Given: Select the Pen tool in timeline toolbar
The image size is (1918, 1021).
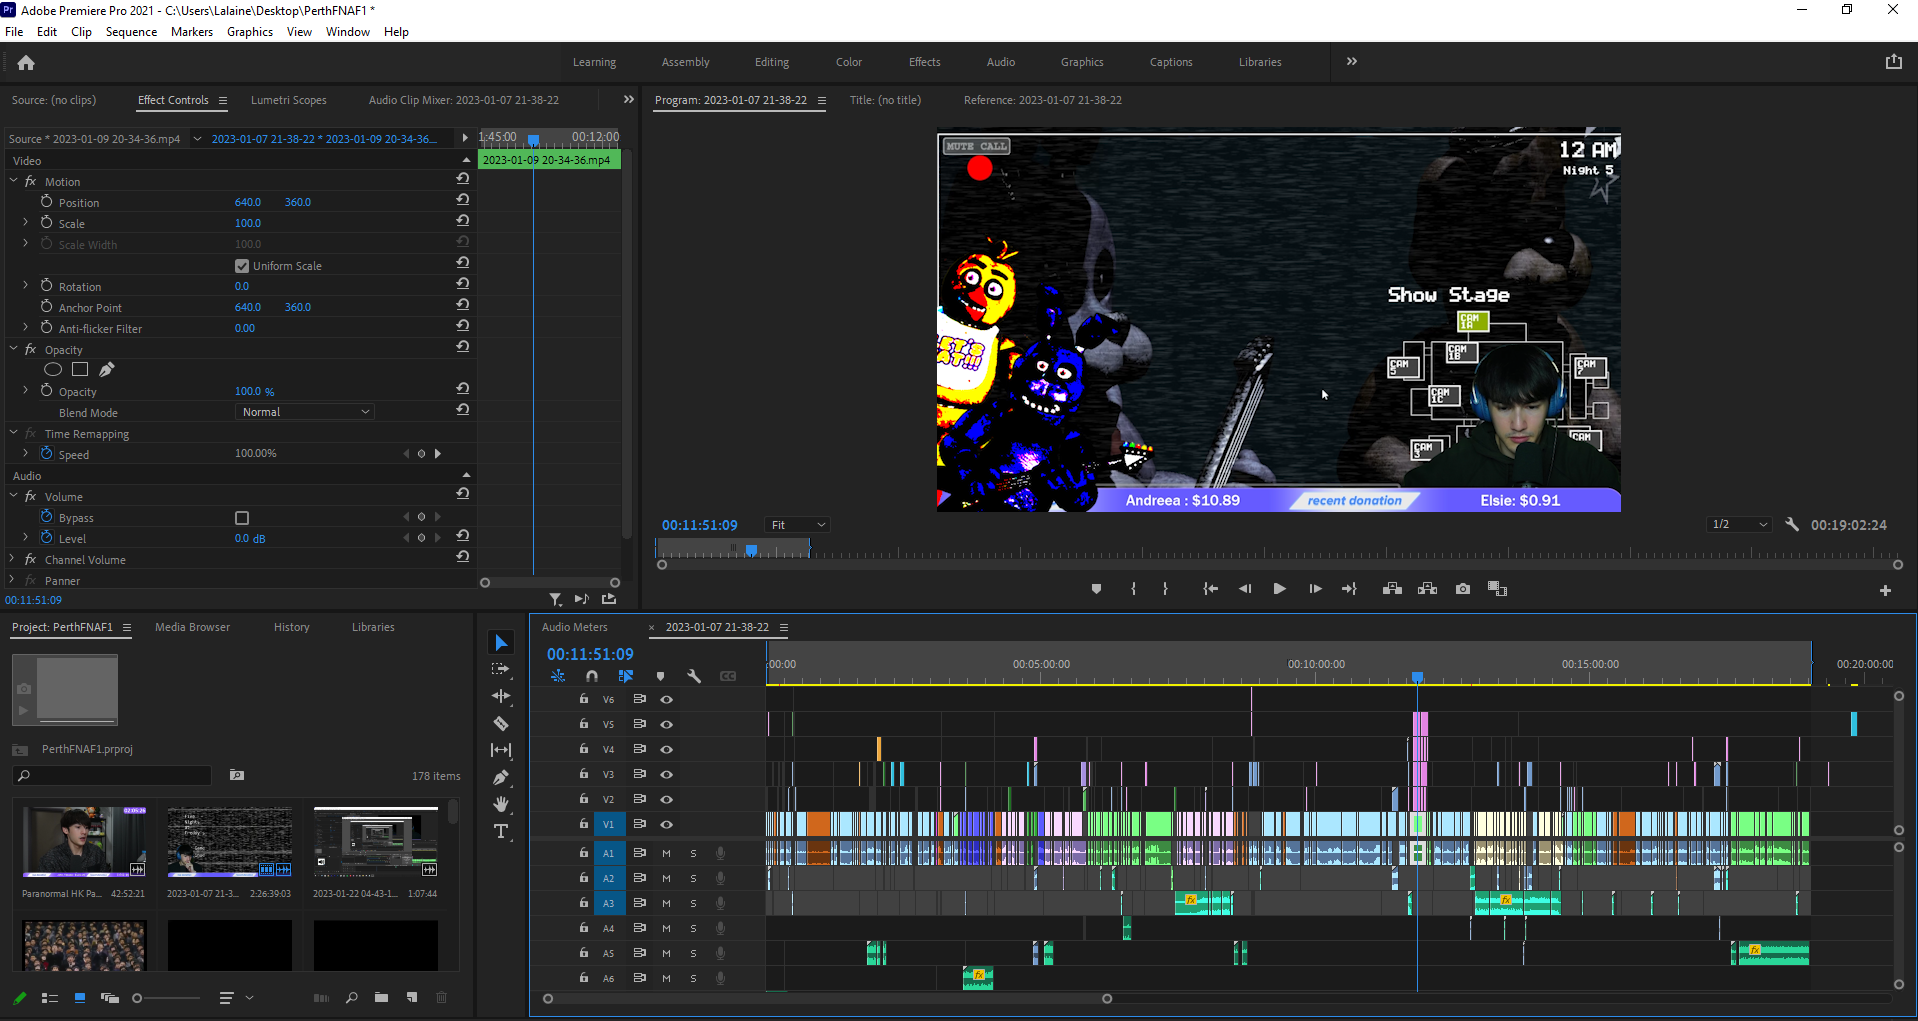Looking at the screenshot, I should pos(501,777).
